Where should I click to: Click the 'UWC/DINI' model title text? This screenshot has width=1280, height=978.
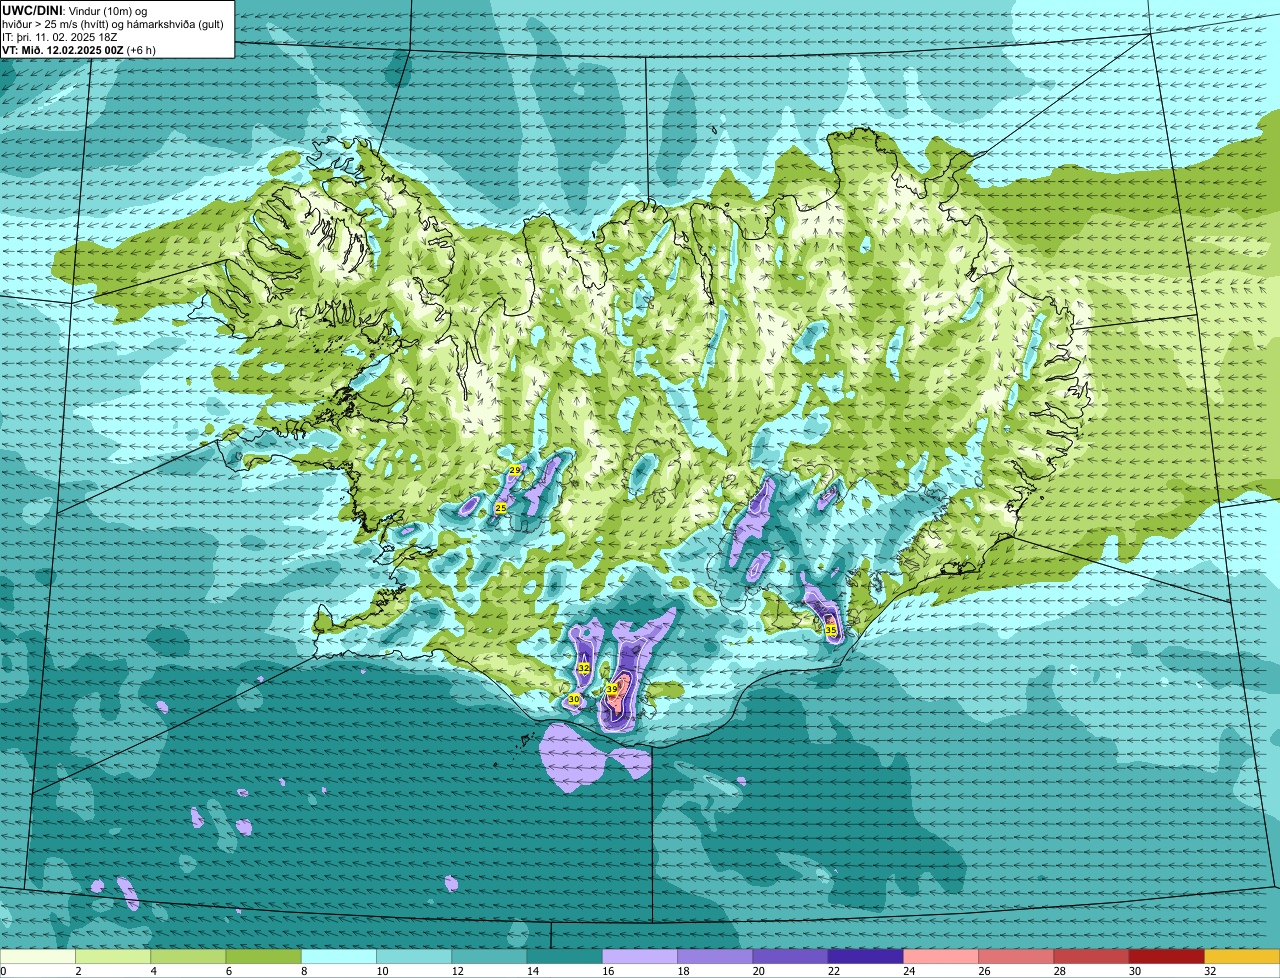[31, 10]
